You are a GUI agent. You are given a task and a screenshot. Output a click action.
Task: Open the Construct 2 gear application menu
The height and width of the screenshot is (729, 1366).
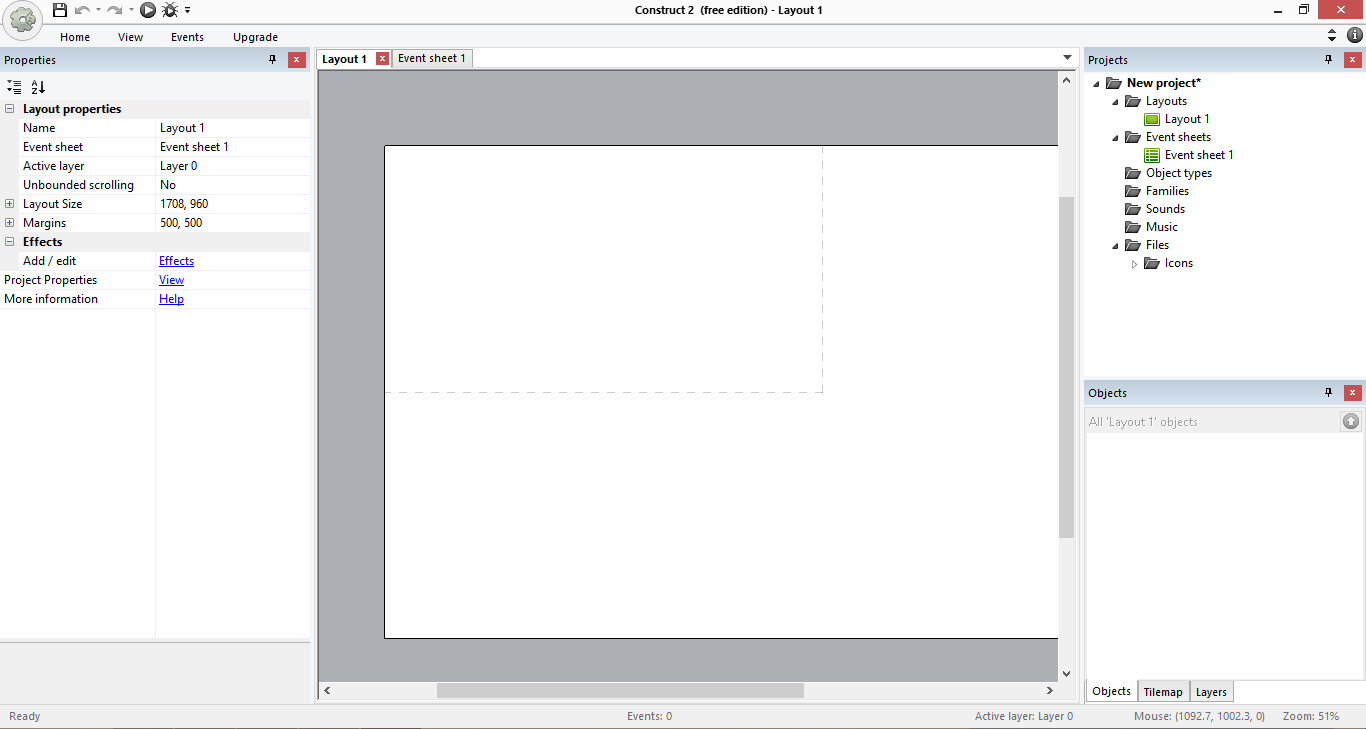22,20
